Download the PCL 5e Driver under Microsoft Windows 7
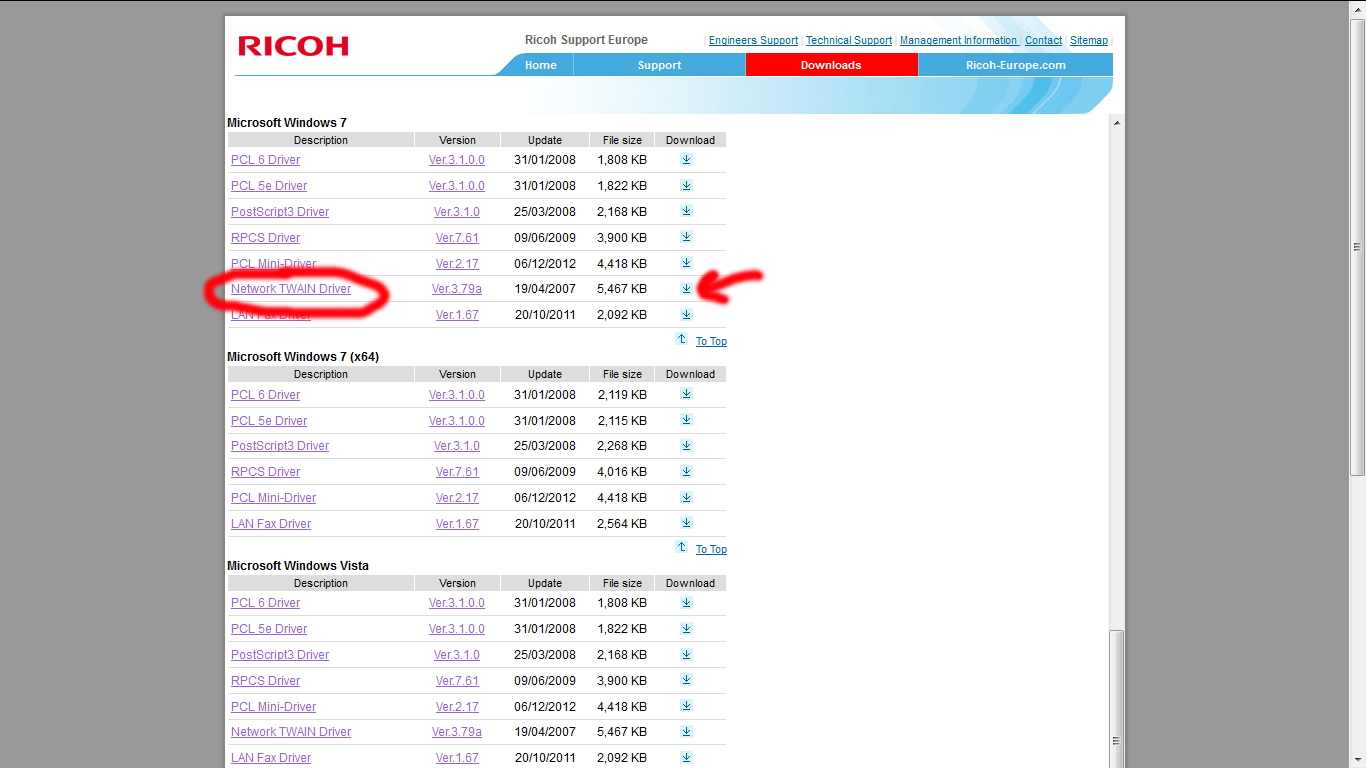 pyautogui.click(x=686, y=185)
